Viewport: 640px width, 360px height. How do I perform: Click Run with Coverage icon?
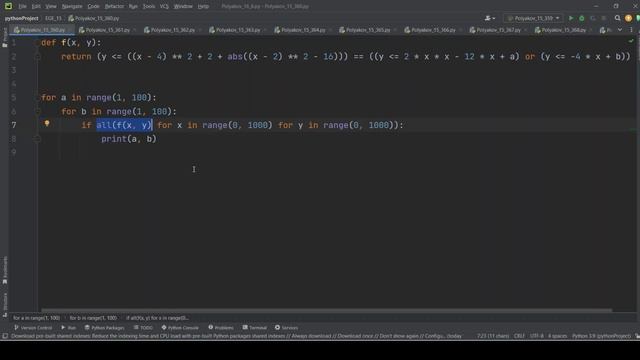[593, 18]
